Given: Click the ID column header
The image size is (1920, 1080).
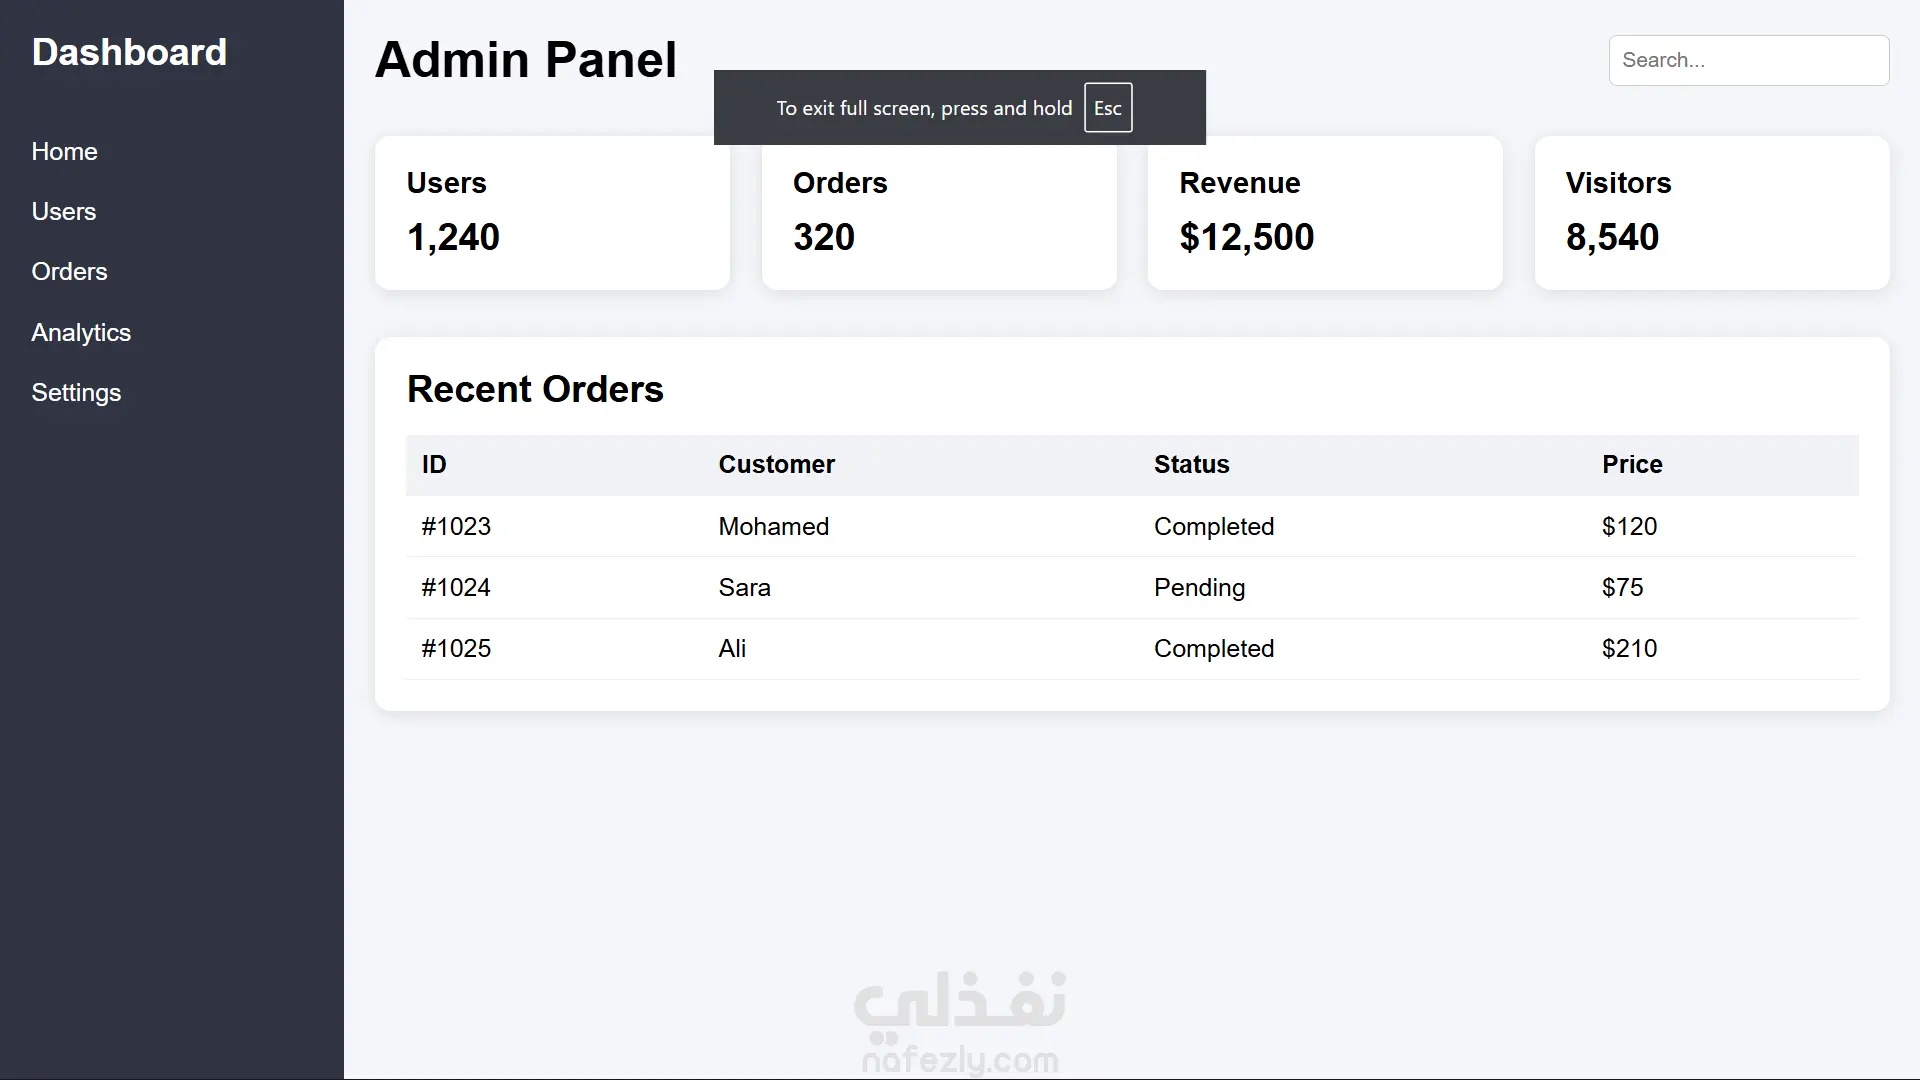Looking at the screenshot, I should point(434,465).
